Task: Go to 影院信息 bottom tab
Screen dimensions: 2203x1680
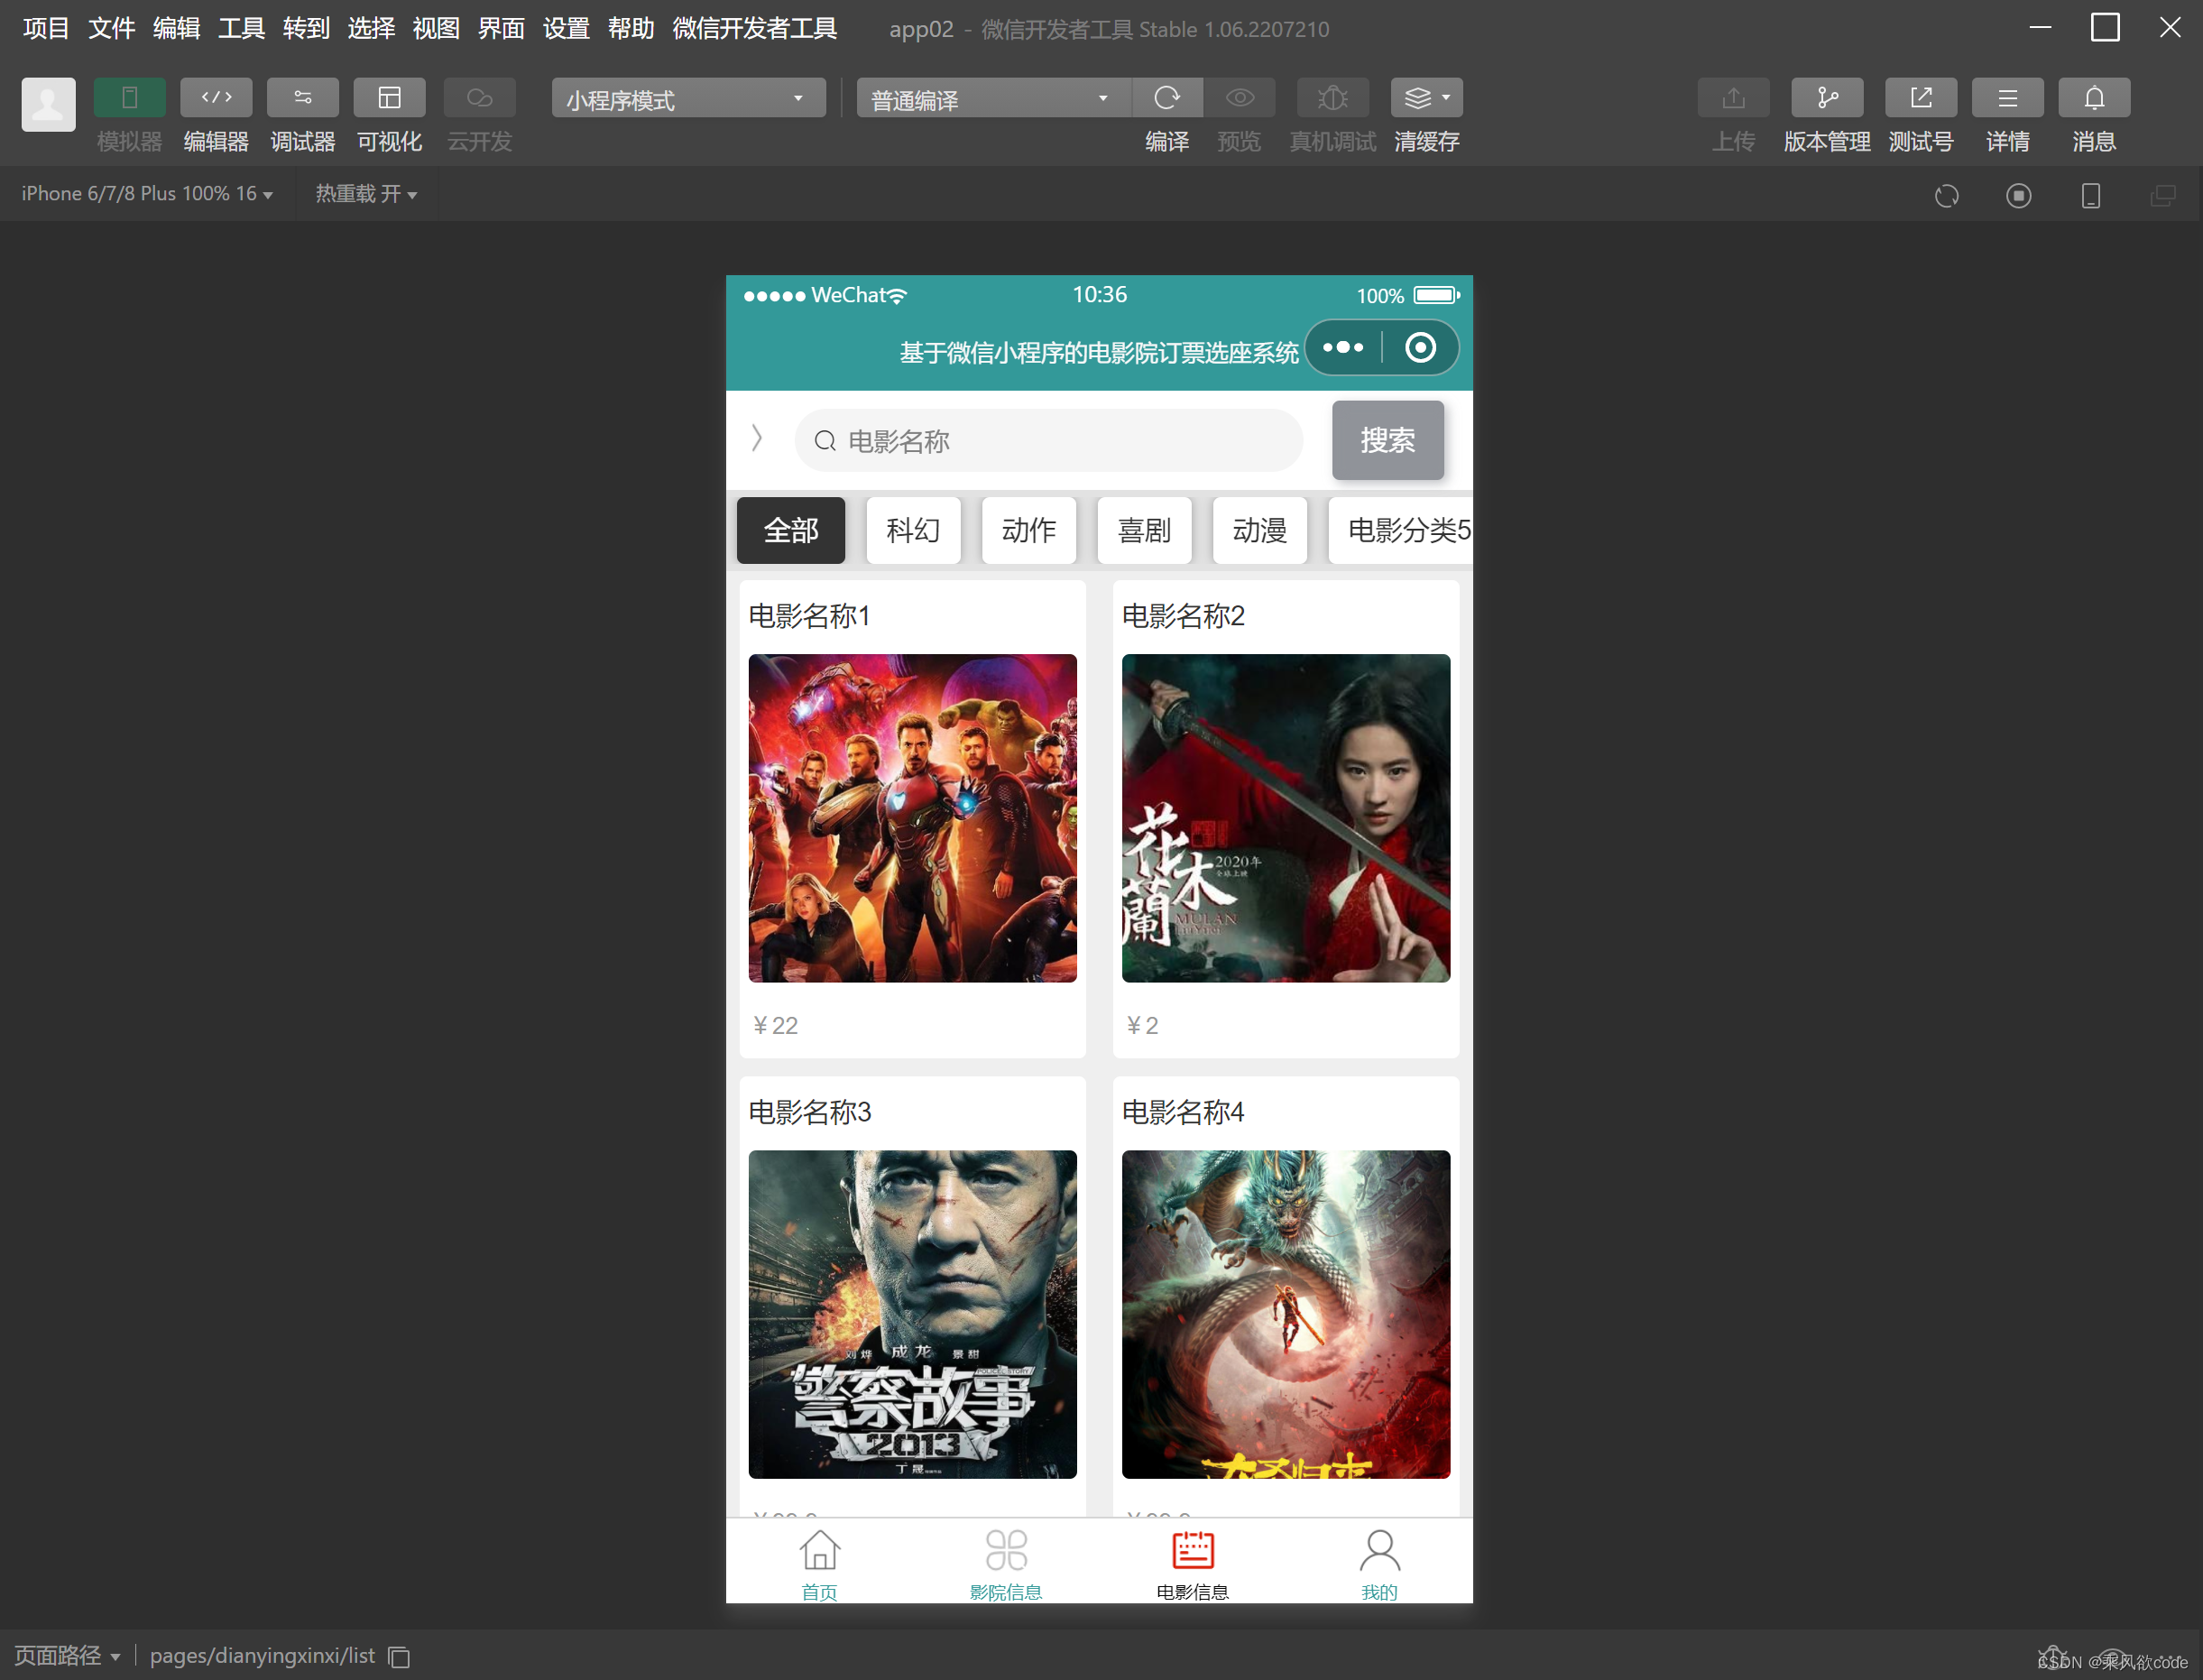Action: (x=1005, y=1564)
